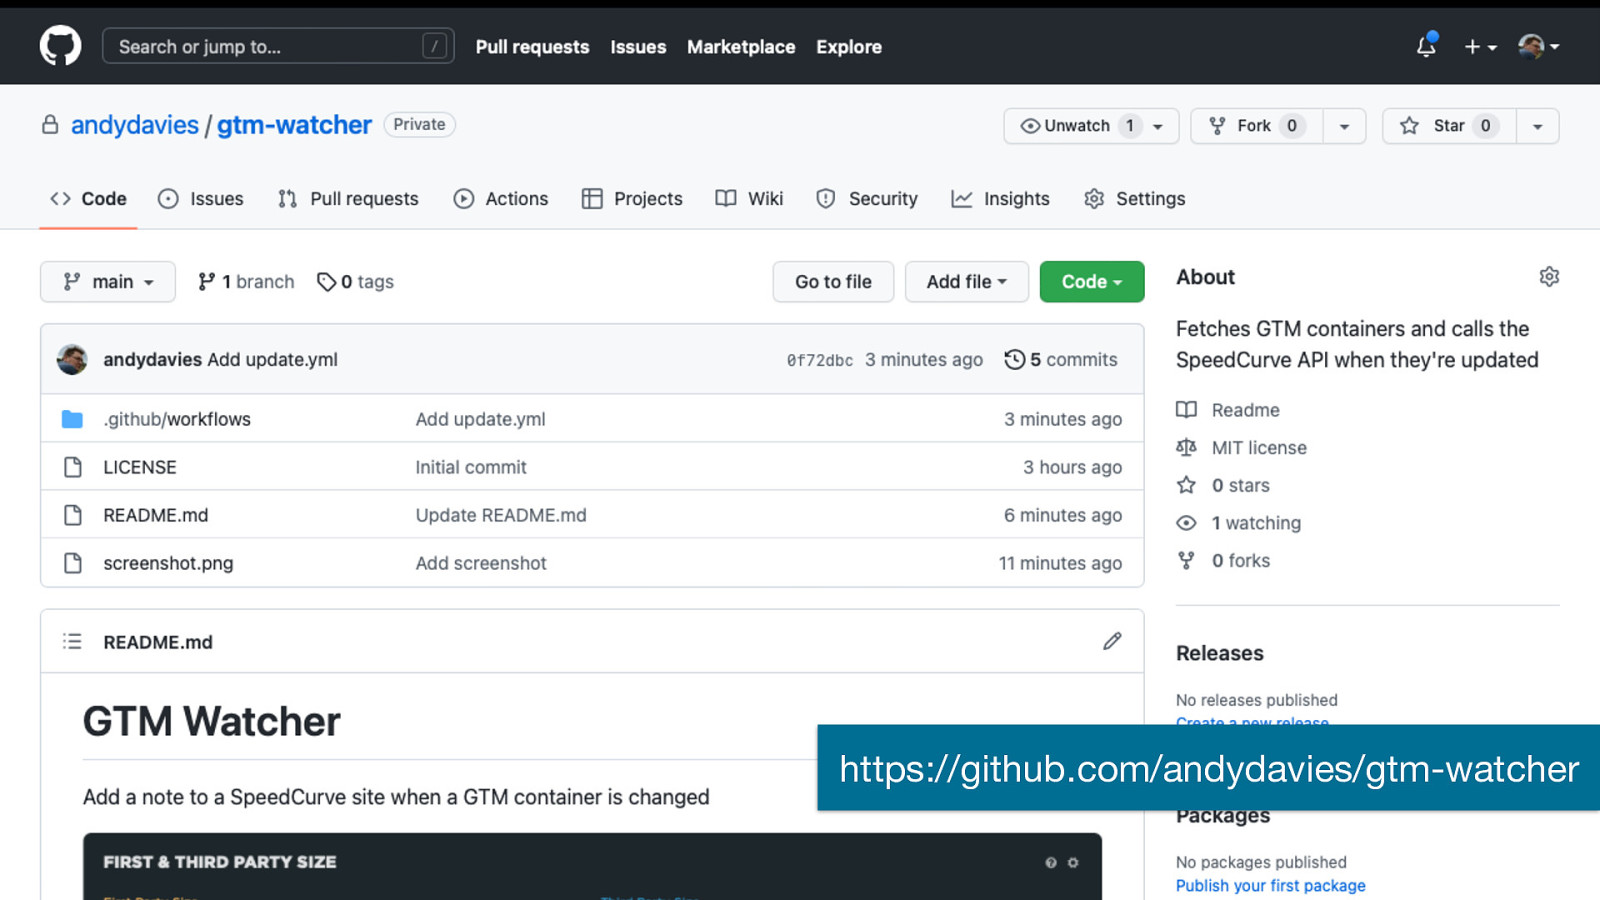Open README table of contents icon
The height and width of the screenshot is (900, 1600).
(72, 641)
